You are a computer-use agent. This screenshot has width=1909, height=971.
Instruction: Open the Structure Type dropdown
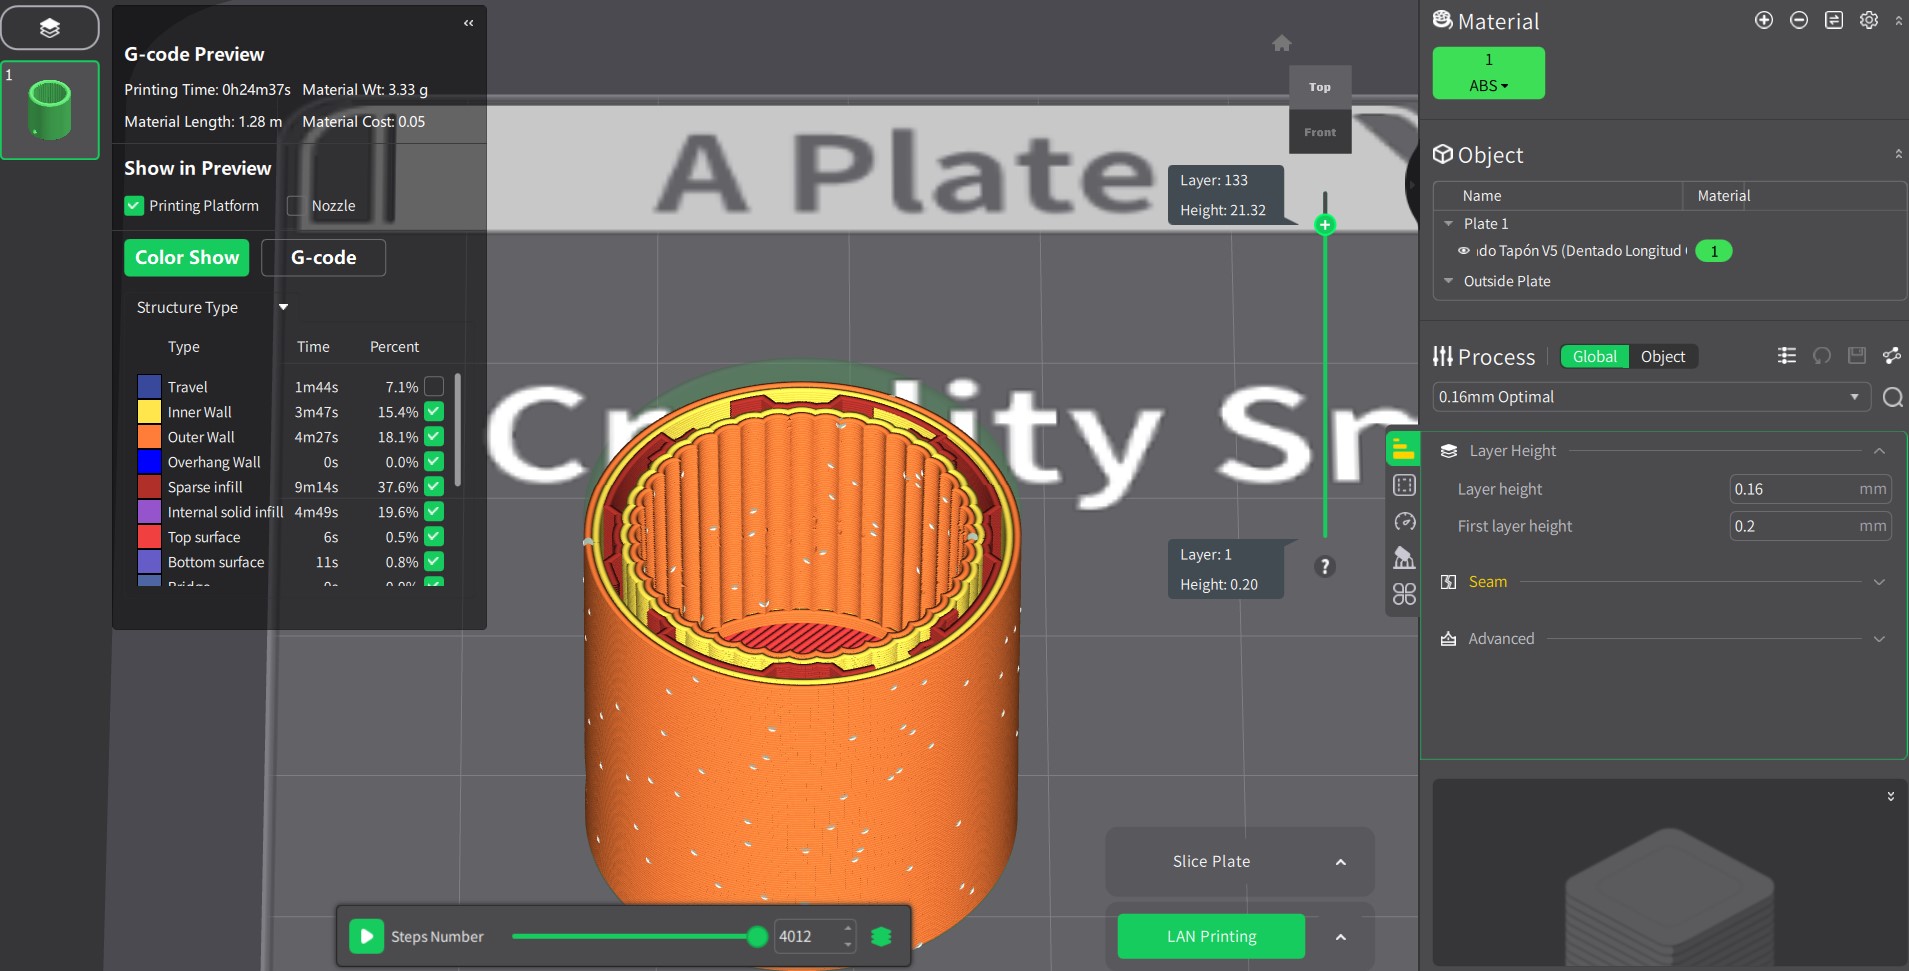coord(212,307)
